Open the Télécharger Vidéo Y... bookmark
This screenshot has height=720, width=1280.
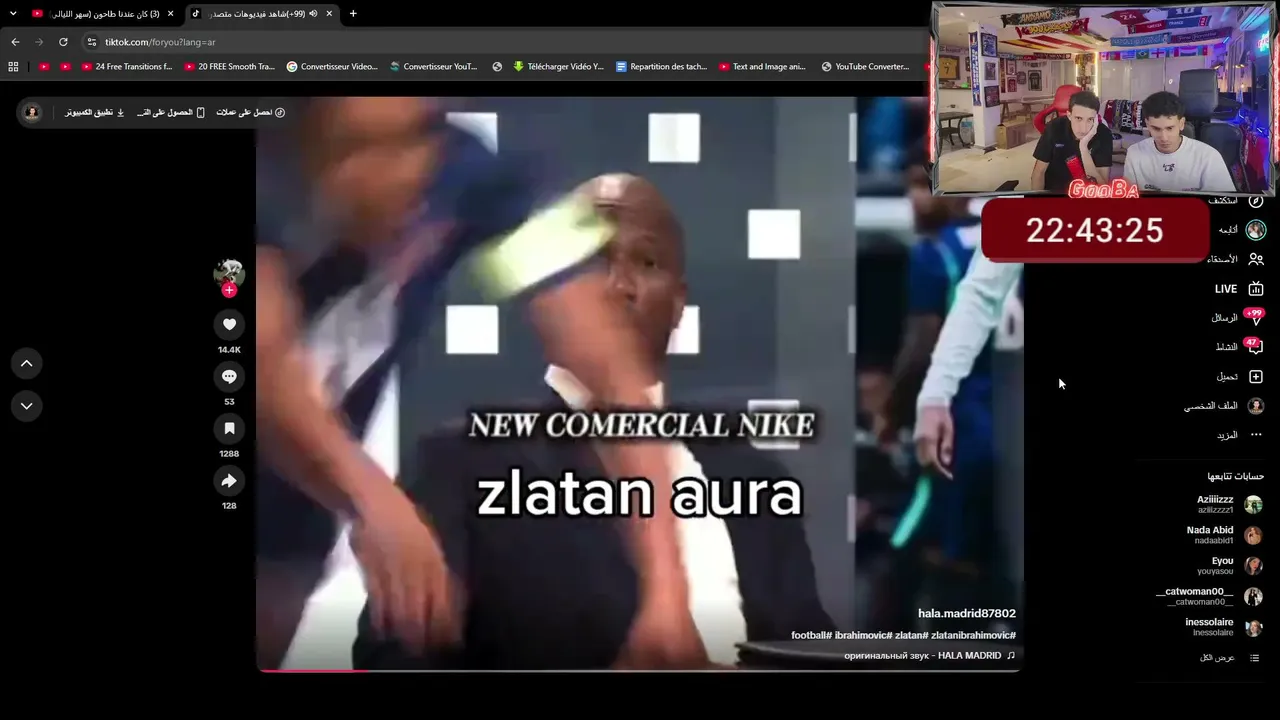[x=558, y=67]
